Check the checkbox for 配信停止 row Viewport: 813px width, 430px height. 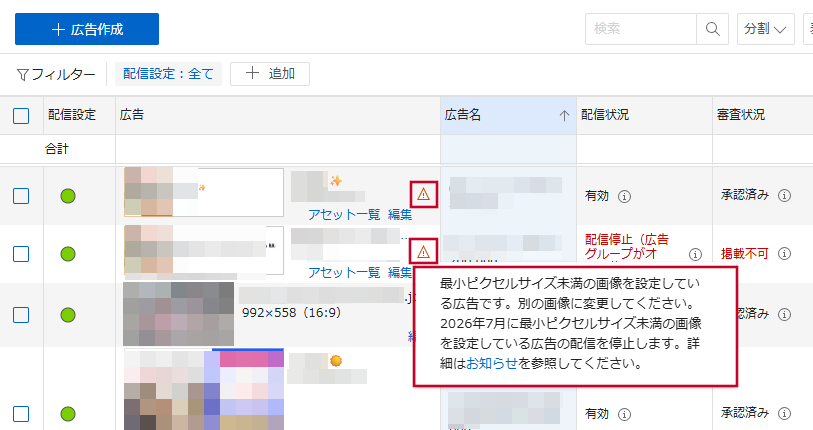pos(21,254)
